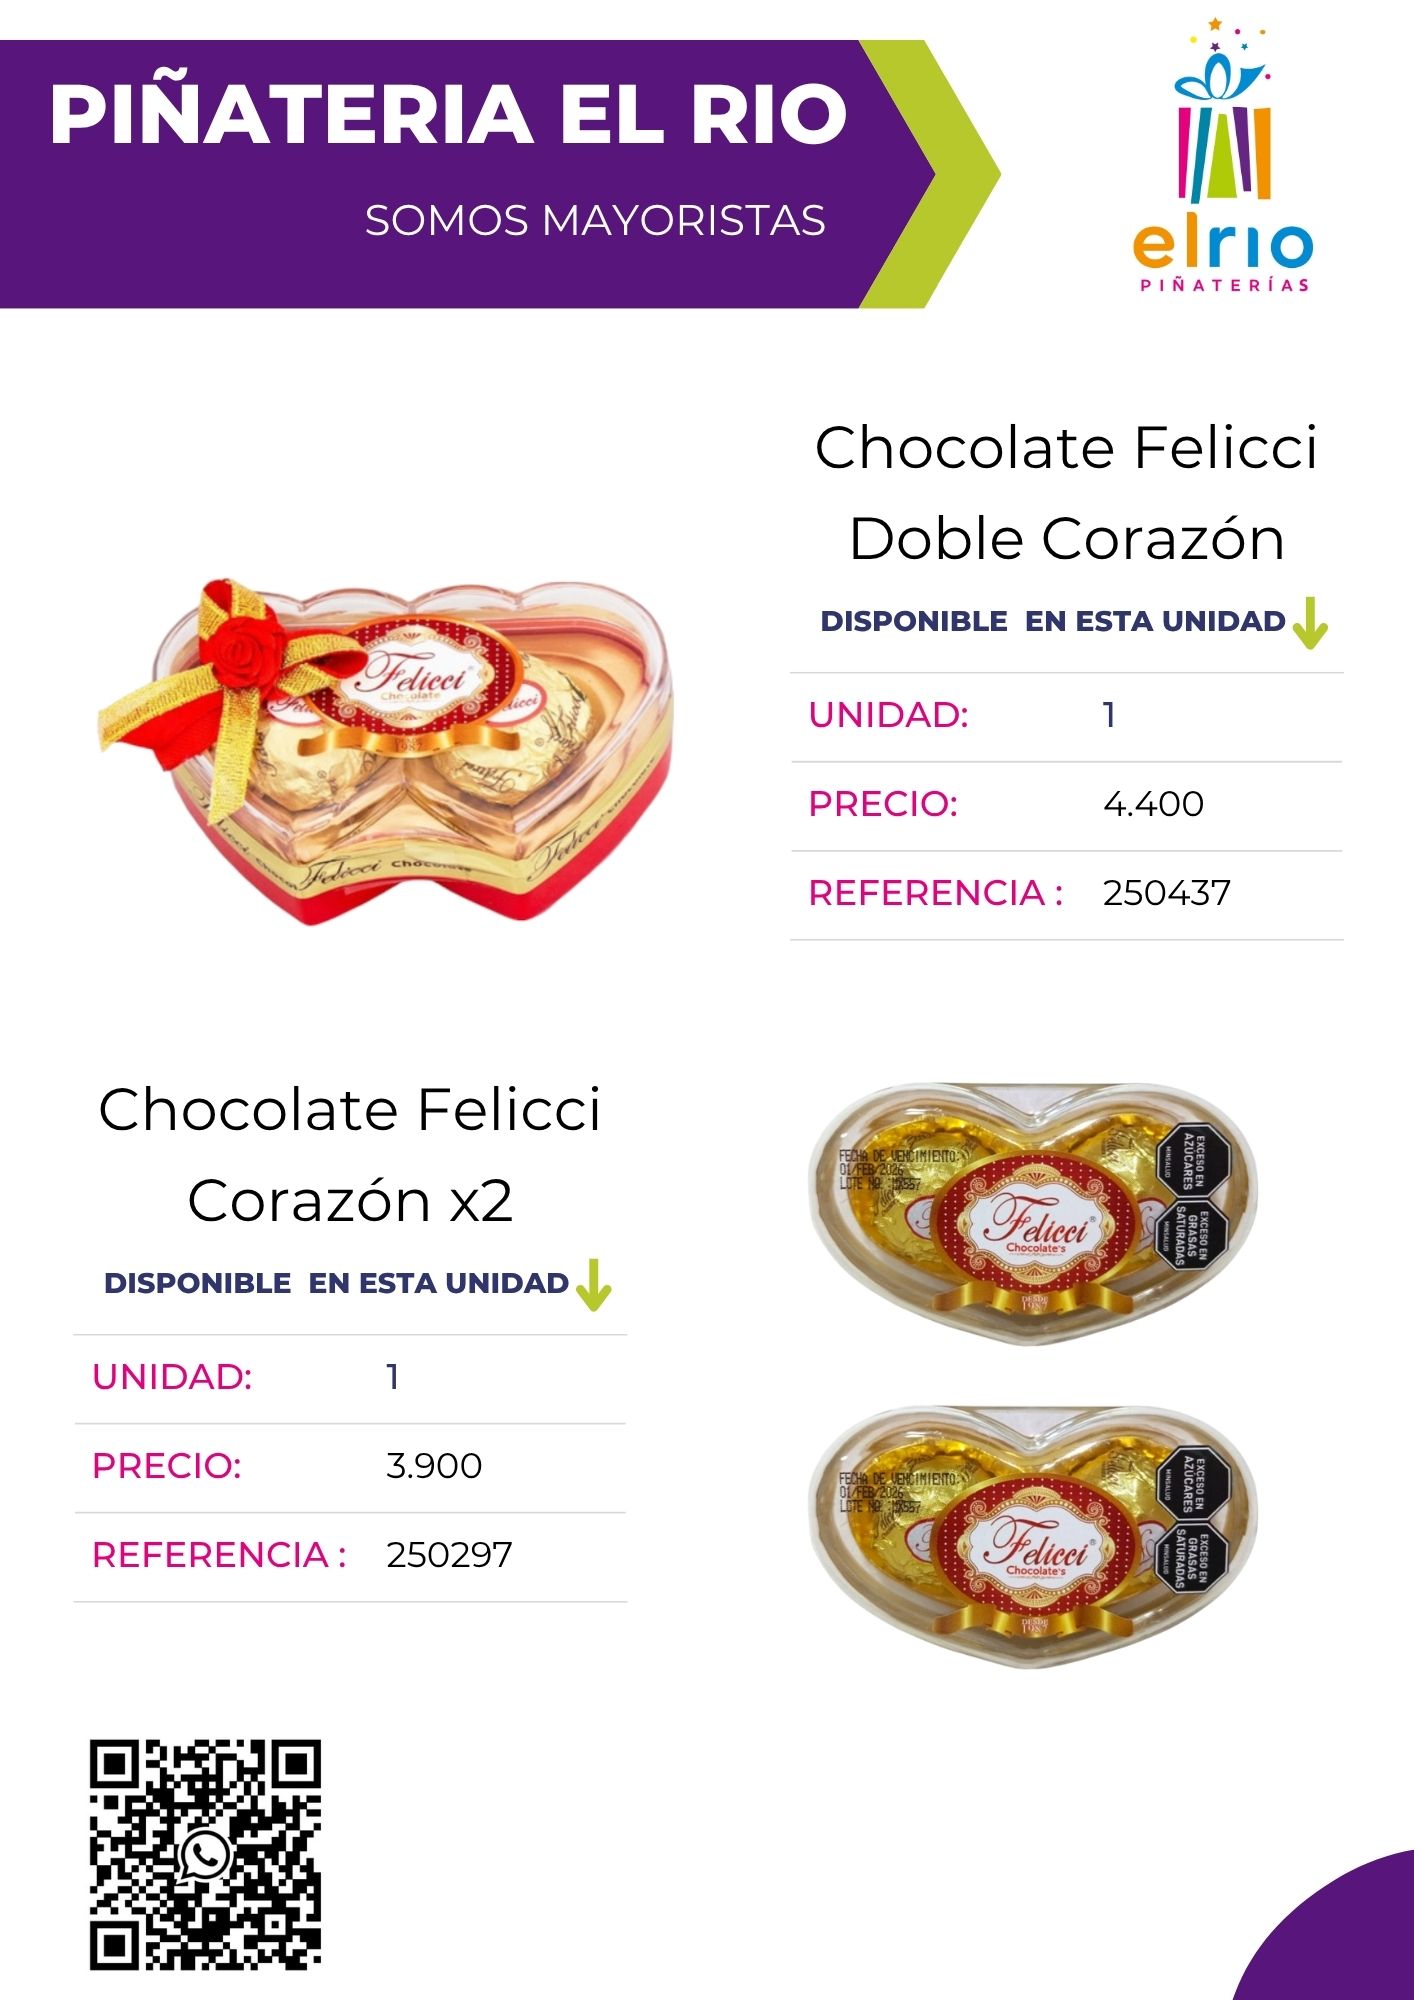The height and width of the screenshot is (2000, 1414).
Task: Click the price value 4.400
Action: (x=1153, y=804)
